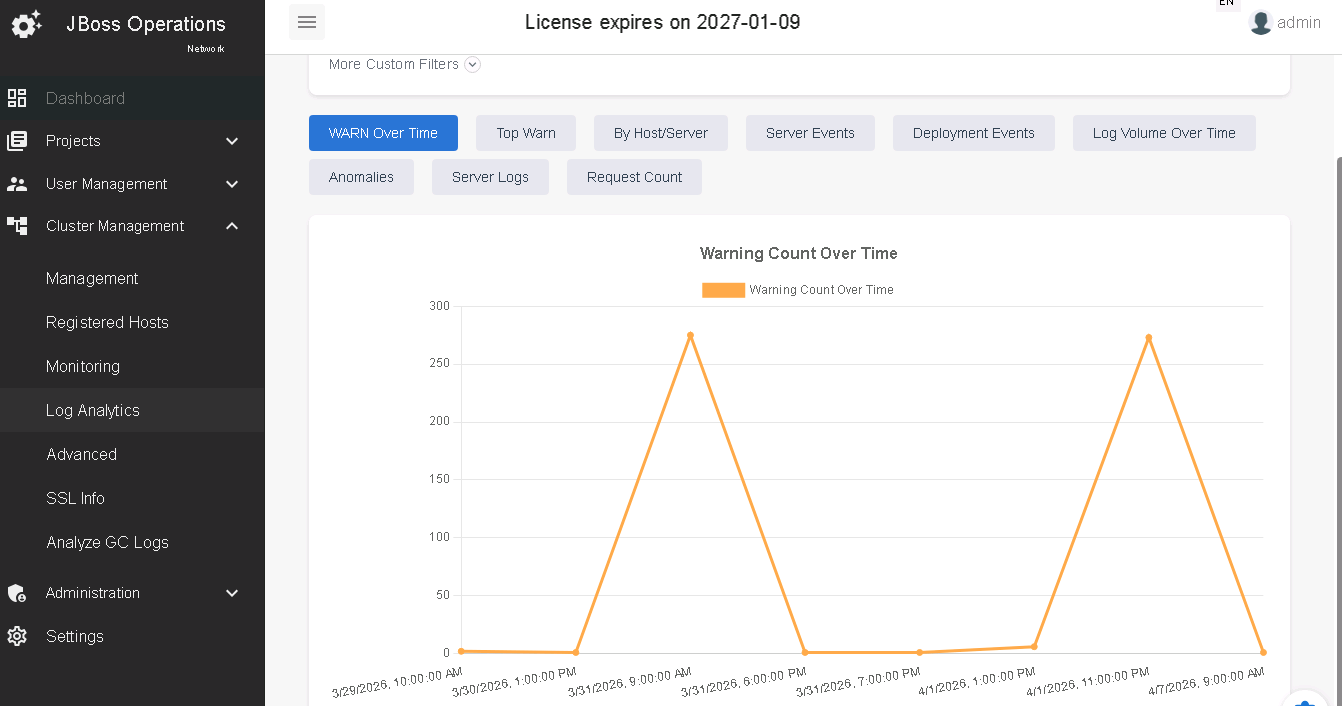Screen dimensions: 1342x706
Task: Click the Projects sidebar icon
Action: tap(17, 141)
